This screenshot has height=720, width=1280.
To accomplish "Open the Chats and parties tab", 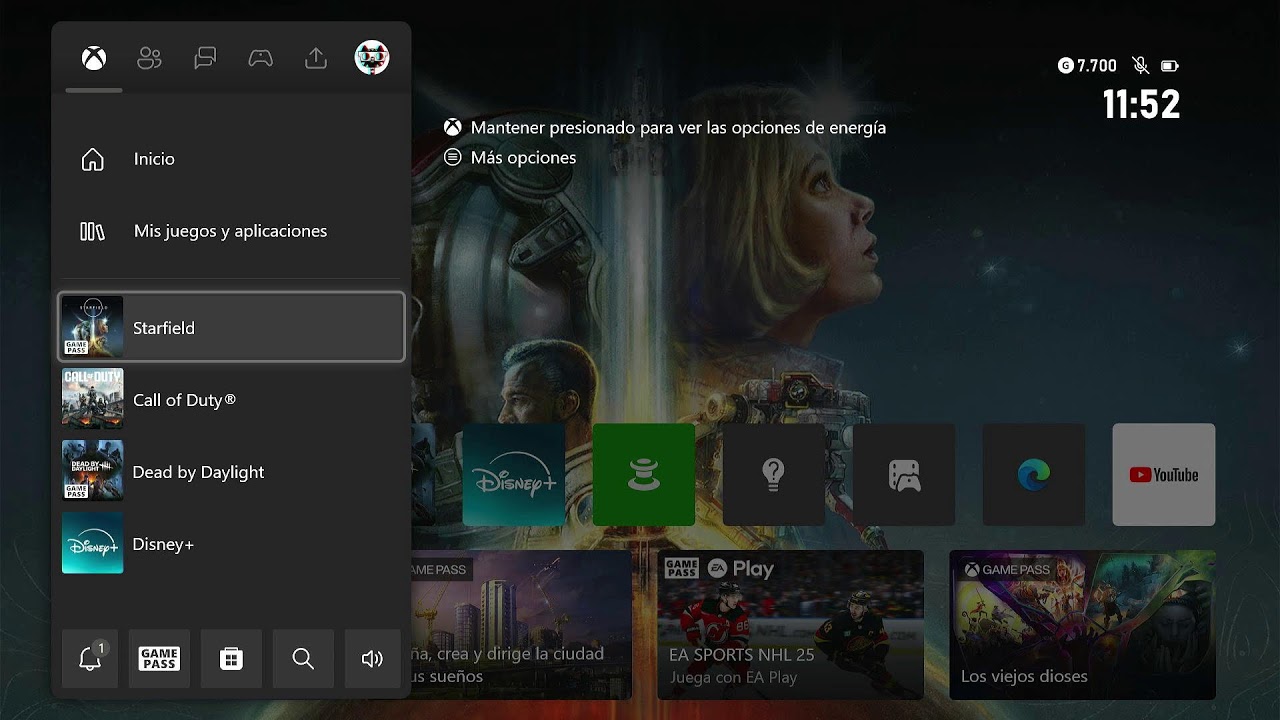I will pyautogui.click(x=205, y=59).
